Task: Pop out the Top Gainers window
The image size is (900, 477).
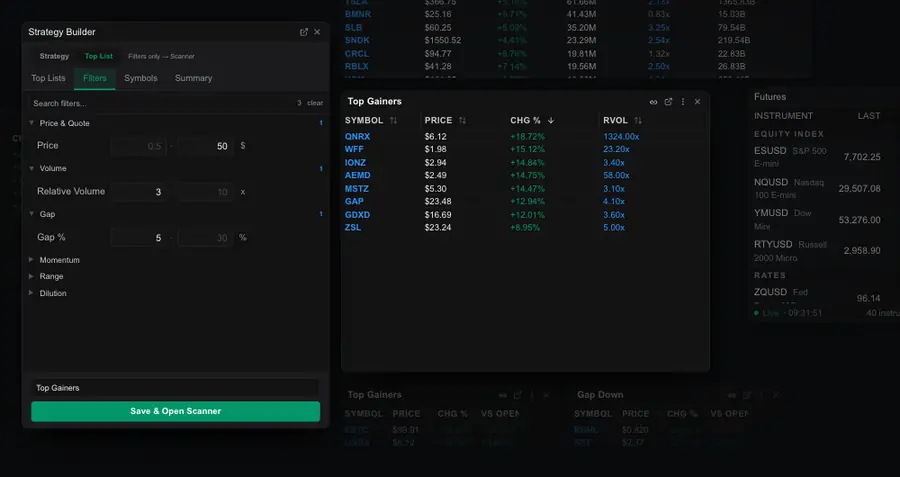Action: coord(668,102)
